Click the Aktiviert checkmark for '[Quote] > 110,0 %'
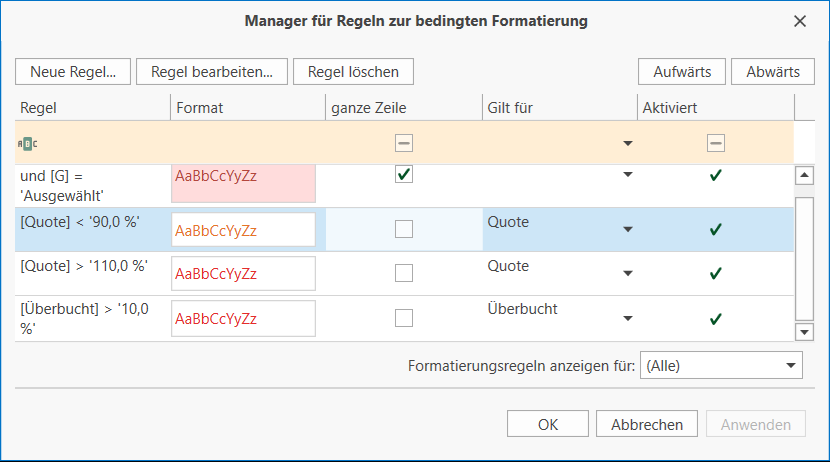Screen dimensions: 830x462 (x=715, y=273)
